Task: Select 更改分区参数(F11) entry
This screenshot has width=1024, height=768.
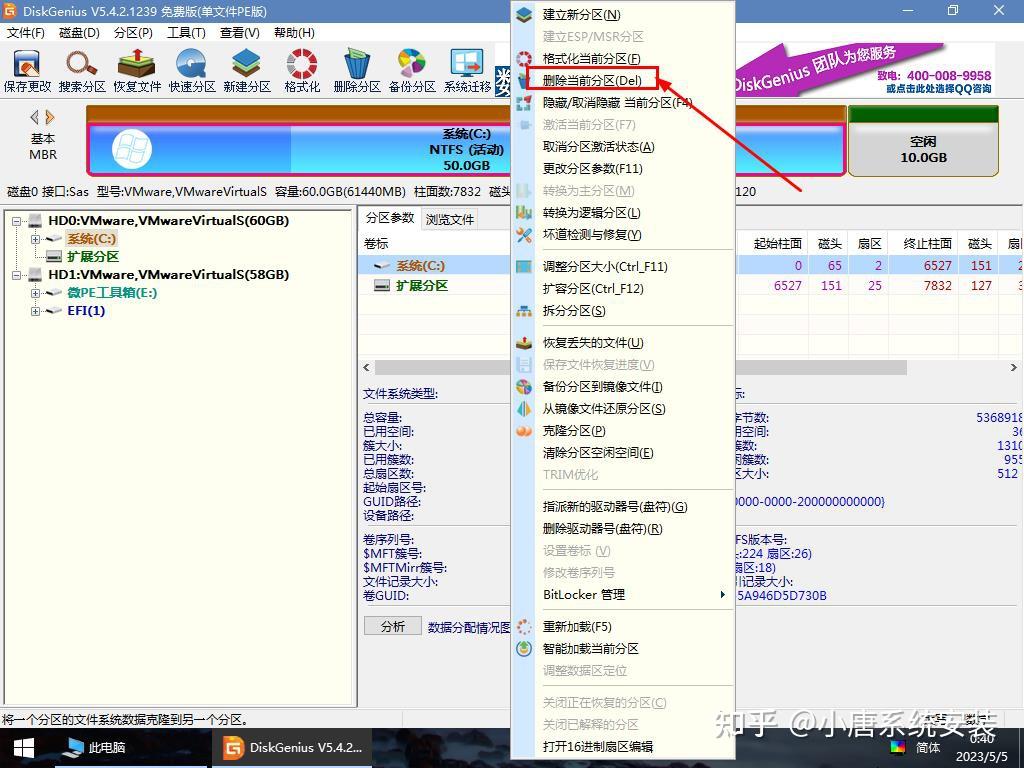Action: (x=592, y=168)
